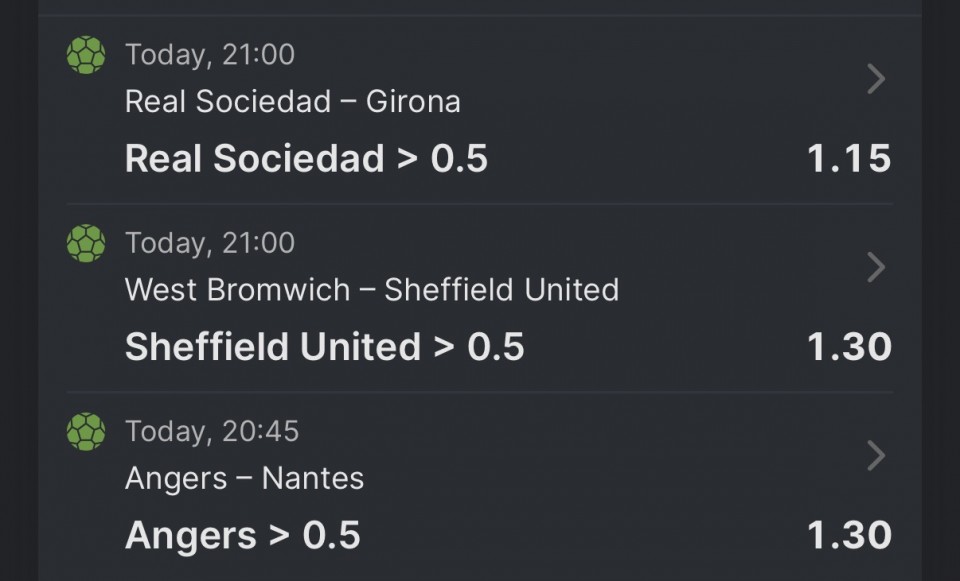Image resolution: width=960 pixels, height=581 pixels.
Task: Click the soccer ball icon beside West Bromwich match
Action: (x=86, y=243)
